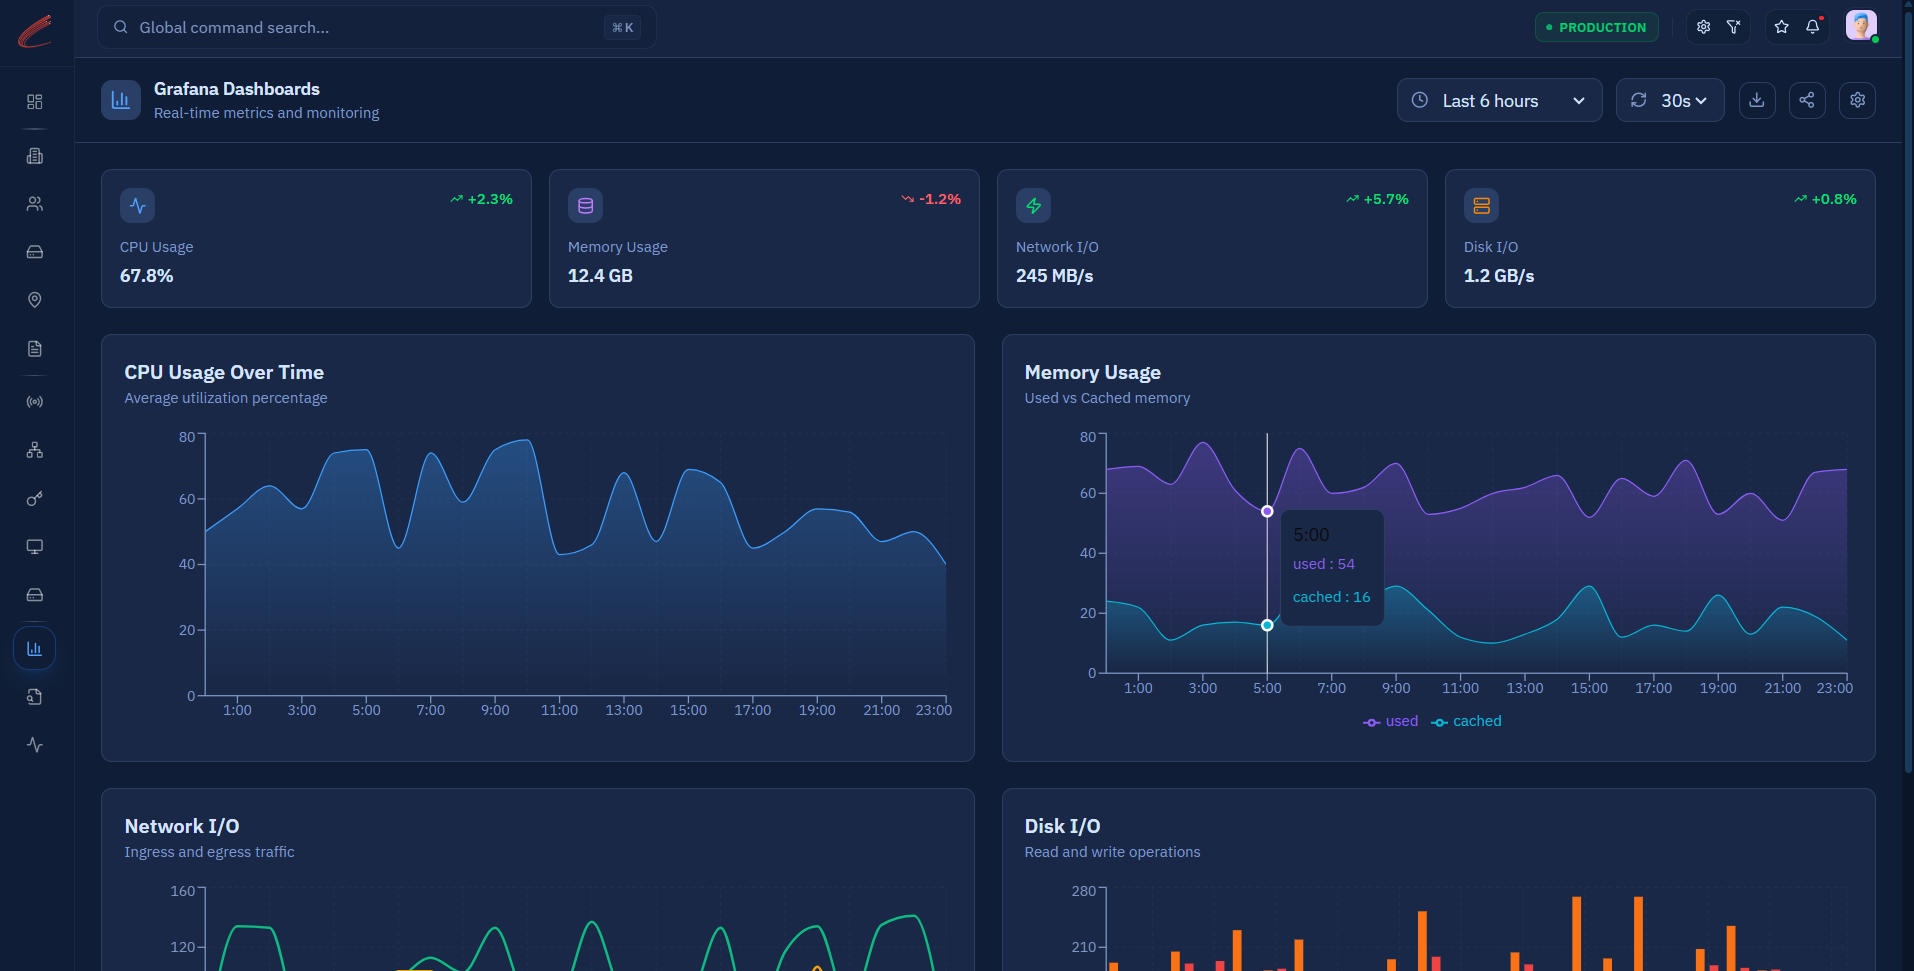Open the network topology icon in sidebar
This screenshot has height=971, width=1914.
pos(35,450)
